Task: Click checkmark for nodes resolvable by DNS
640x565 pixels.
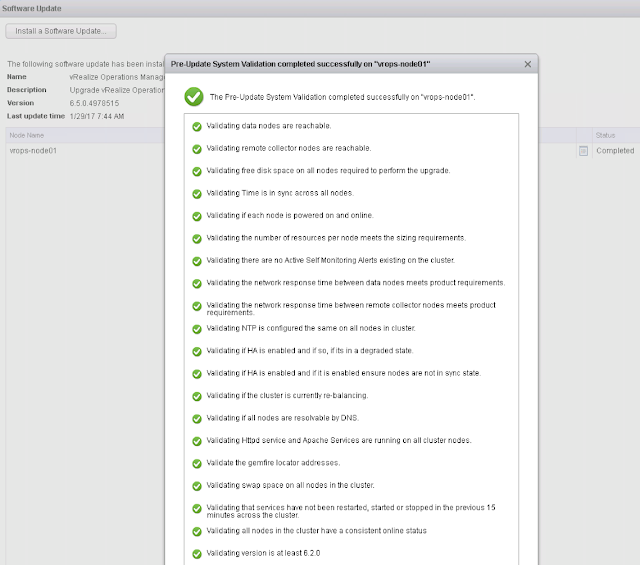Action: pos(197,419)
